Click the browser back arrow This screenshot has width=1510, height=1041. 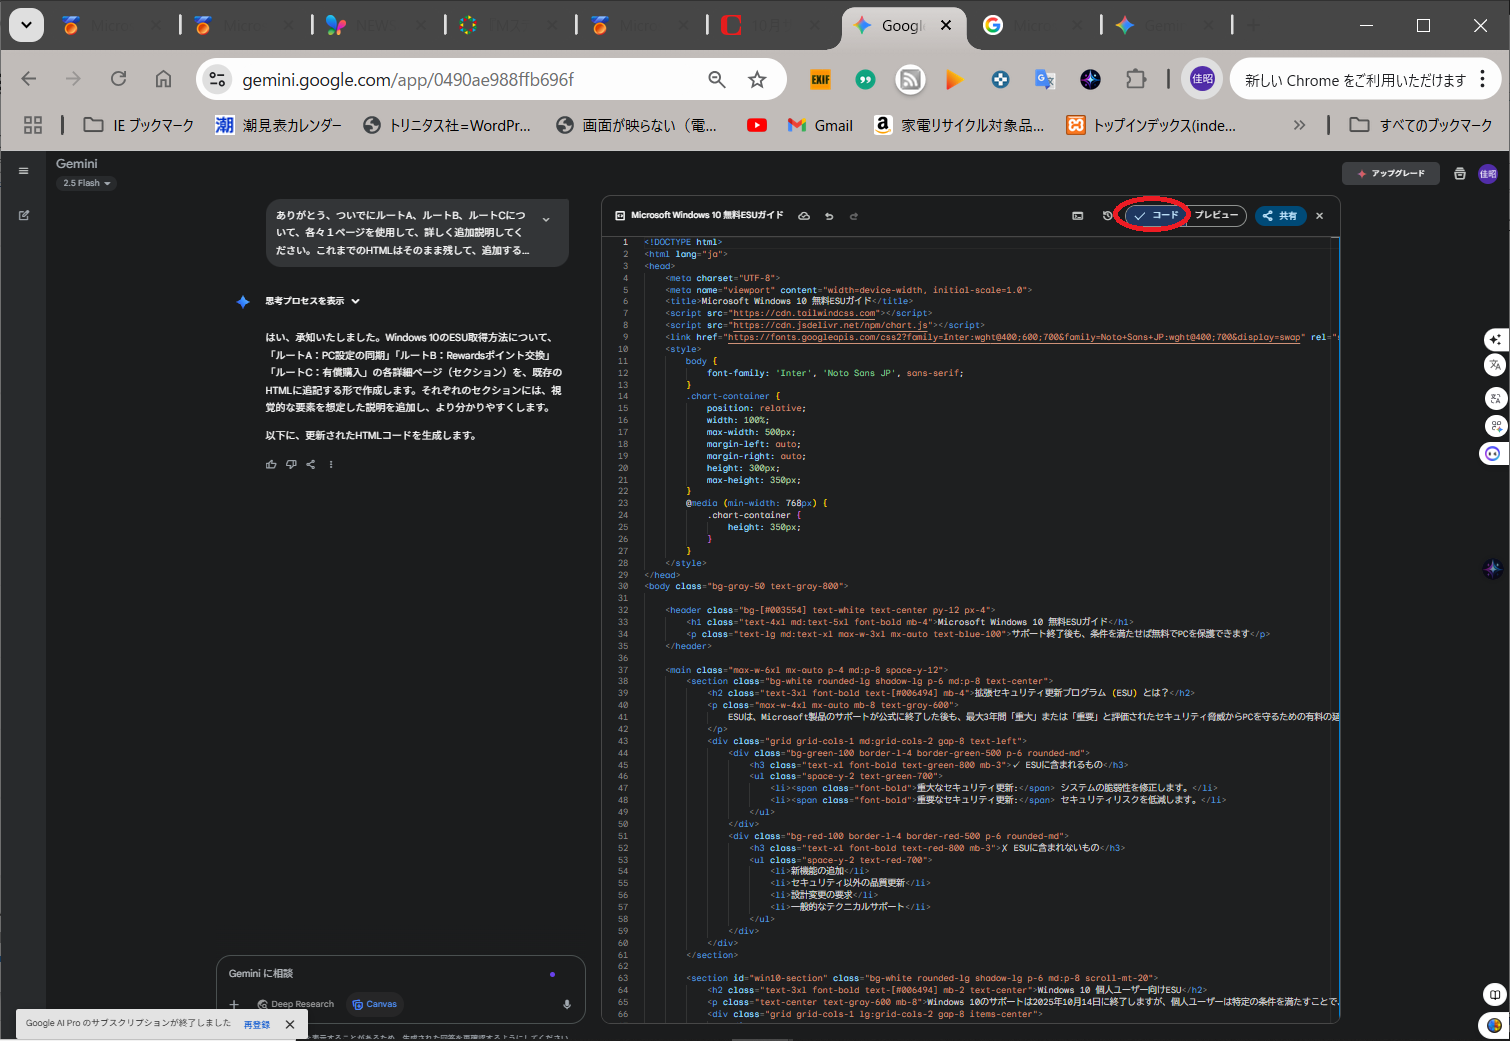29,79
